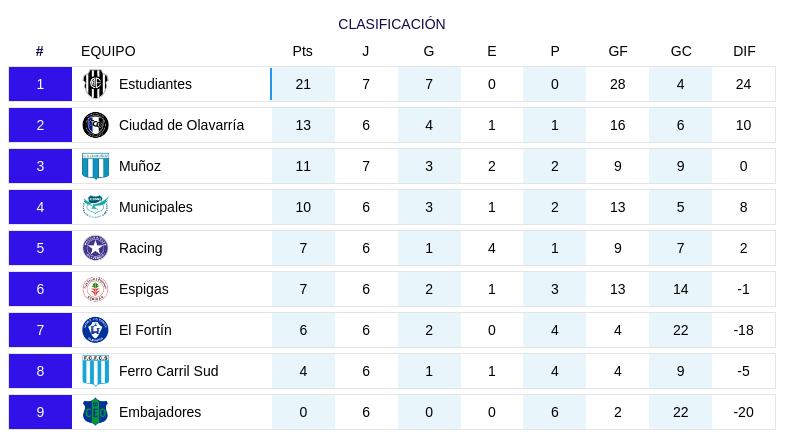The image size is (786, 447).
Task: Select position 9 rank cell
Action: (40, 412)
